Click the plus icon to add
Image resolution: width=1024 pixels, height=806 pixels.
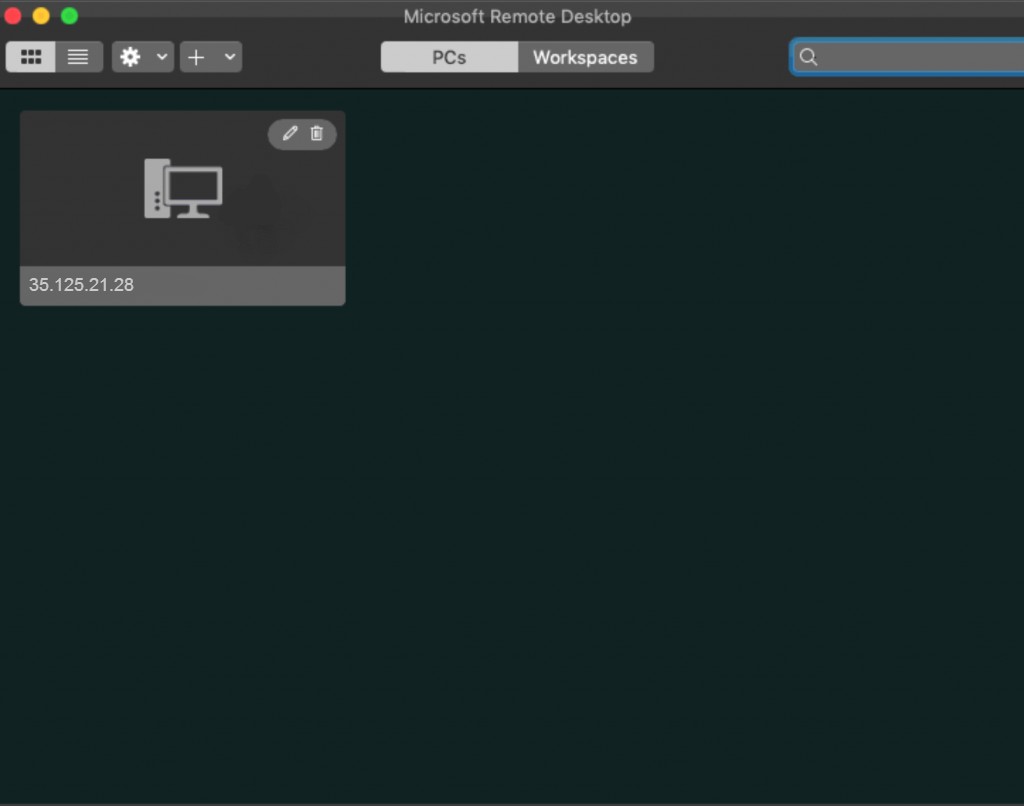[196, 57]
